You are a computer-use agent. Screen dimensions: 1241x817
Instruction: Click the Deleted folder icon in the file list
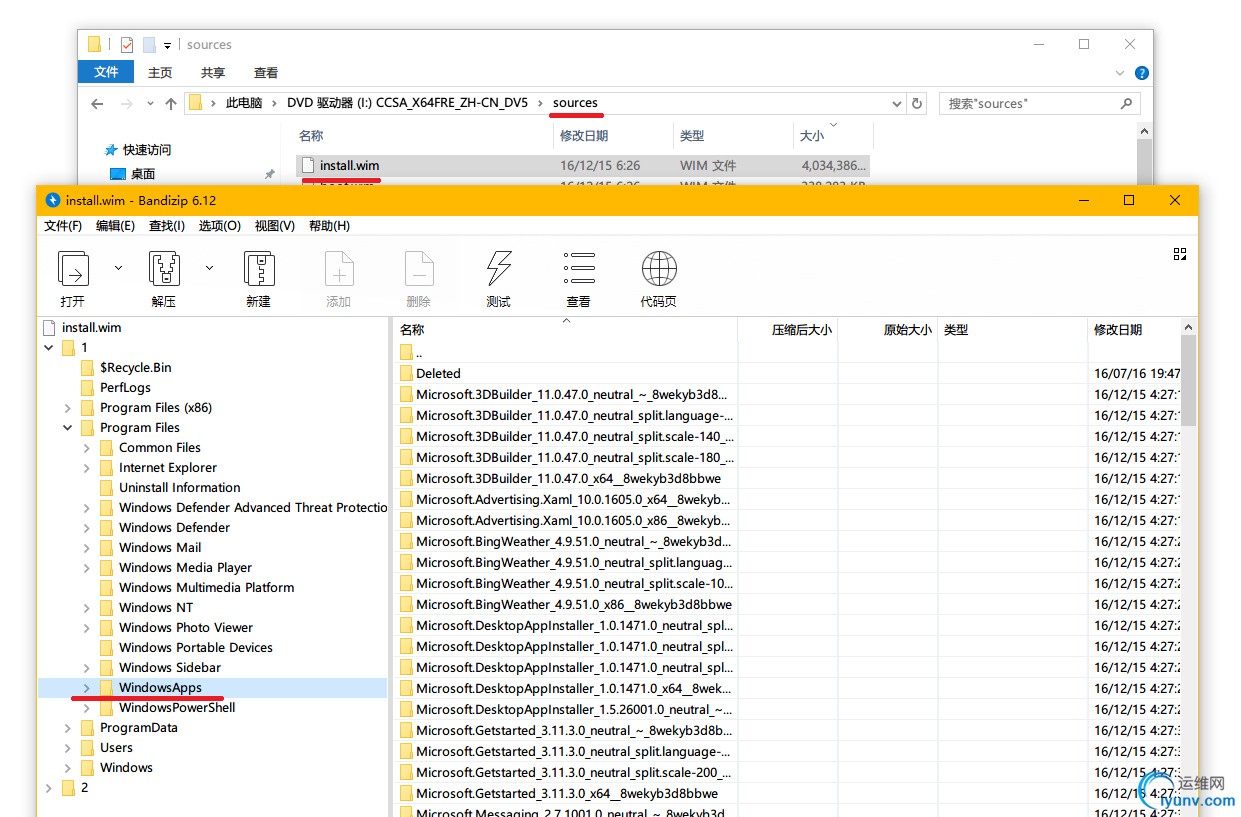click(406, 373)
